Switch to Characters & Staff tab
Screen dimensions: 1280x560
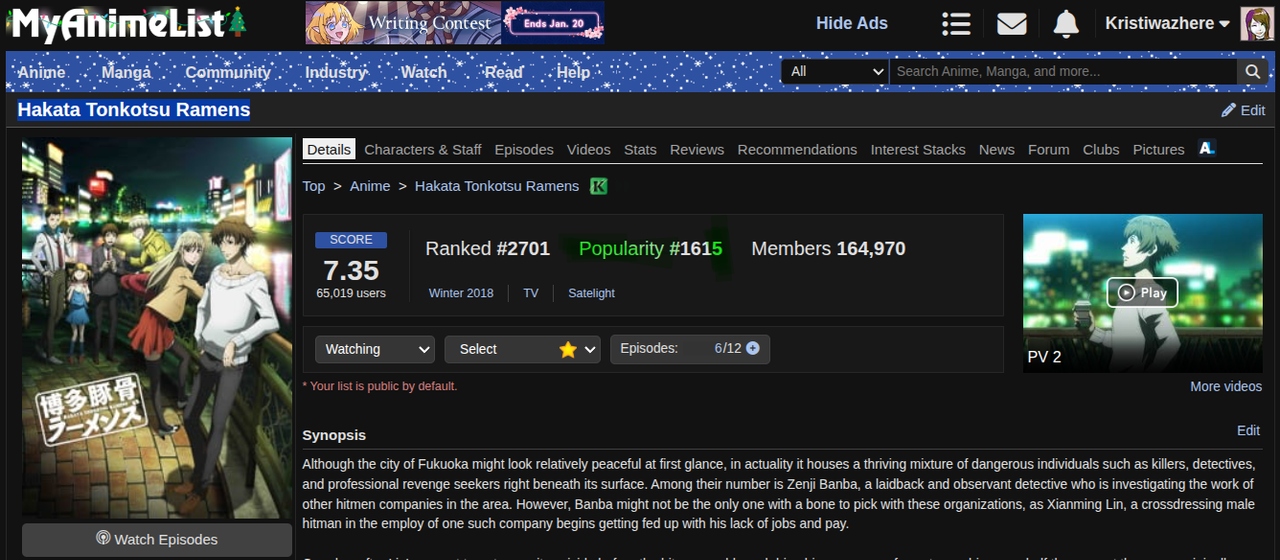click(x=423, y=149)
